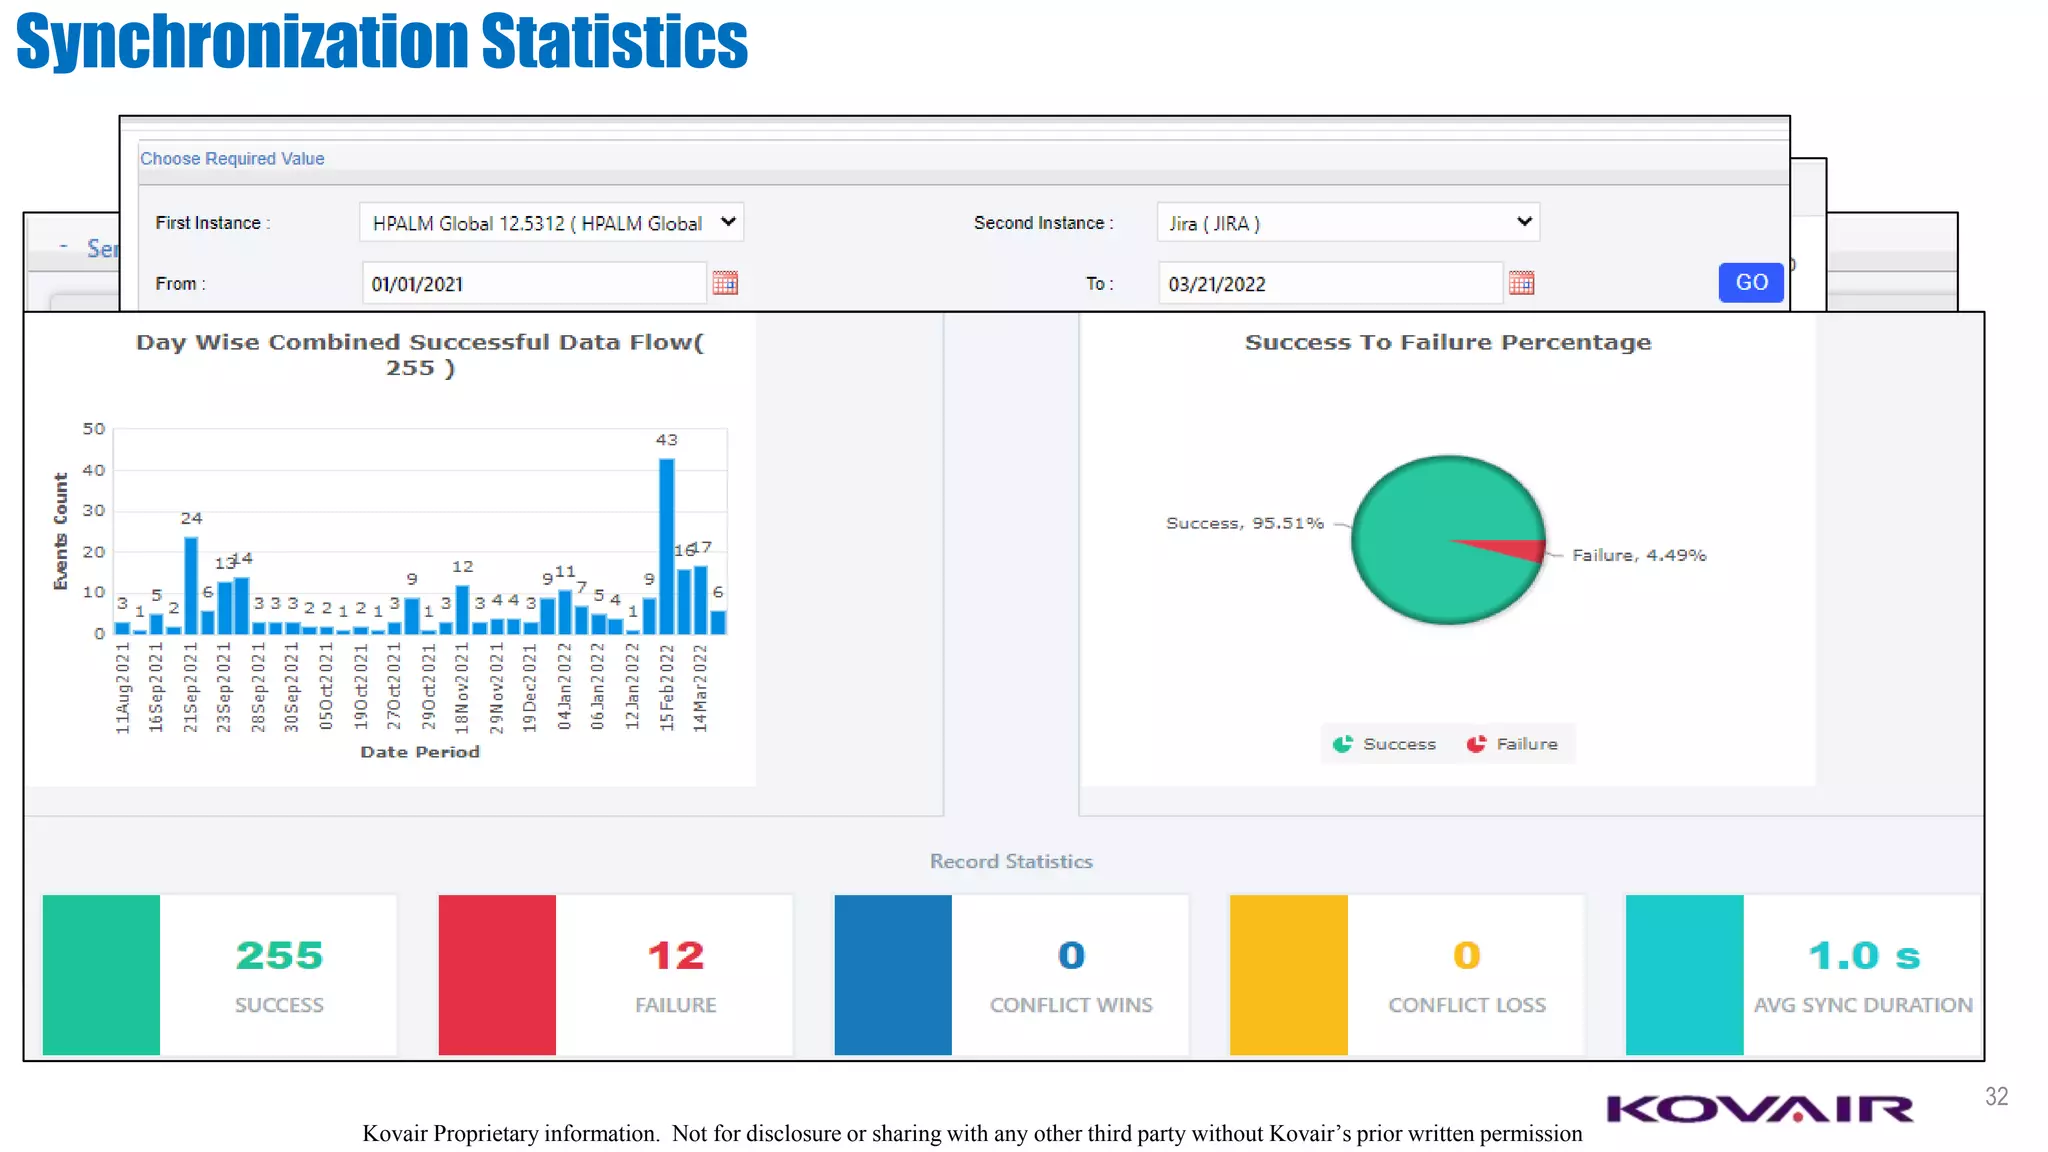Click the teal Avg Sync Duration tile
Viewport: 2048px width, 1152px height.
pyautogui.click(x=1684, y=974)
